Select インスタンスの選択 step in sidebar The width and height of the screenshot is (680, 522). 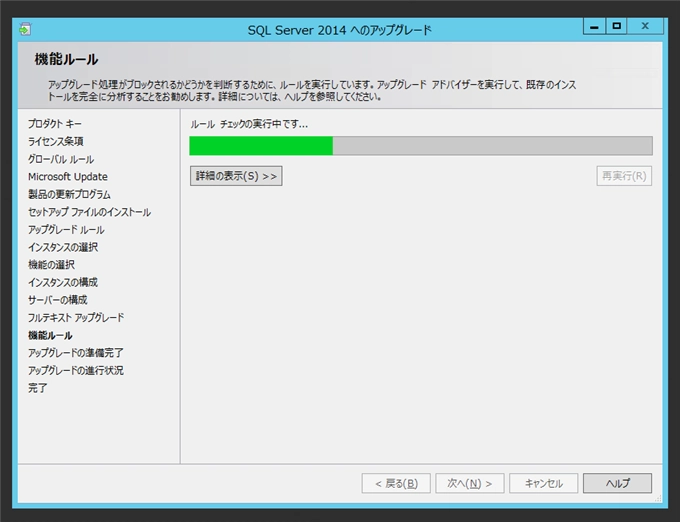(x=63, y=247)
